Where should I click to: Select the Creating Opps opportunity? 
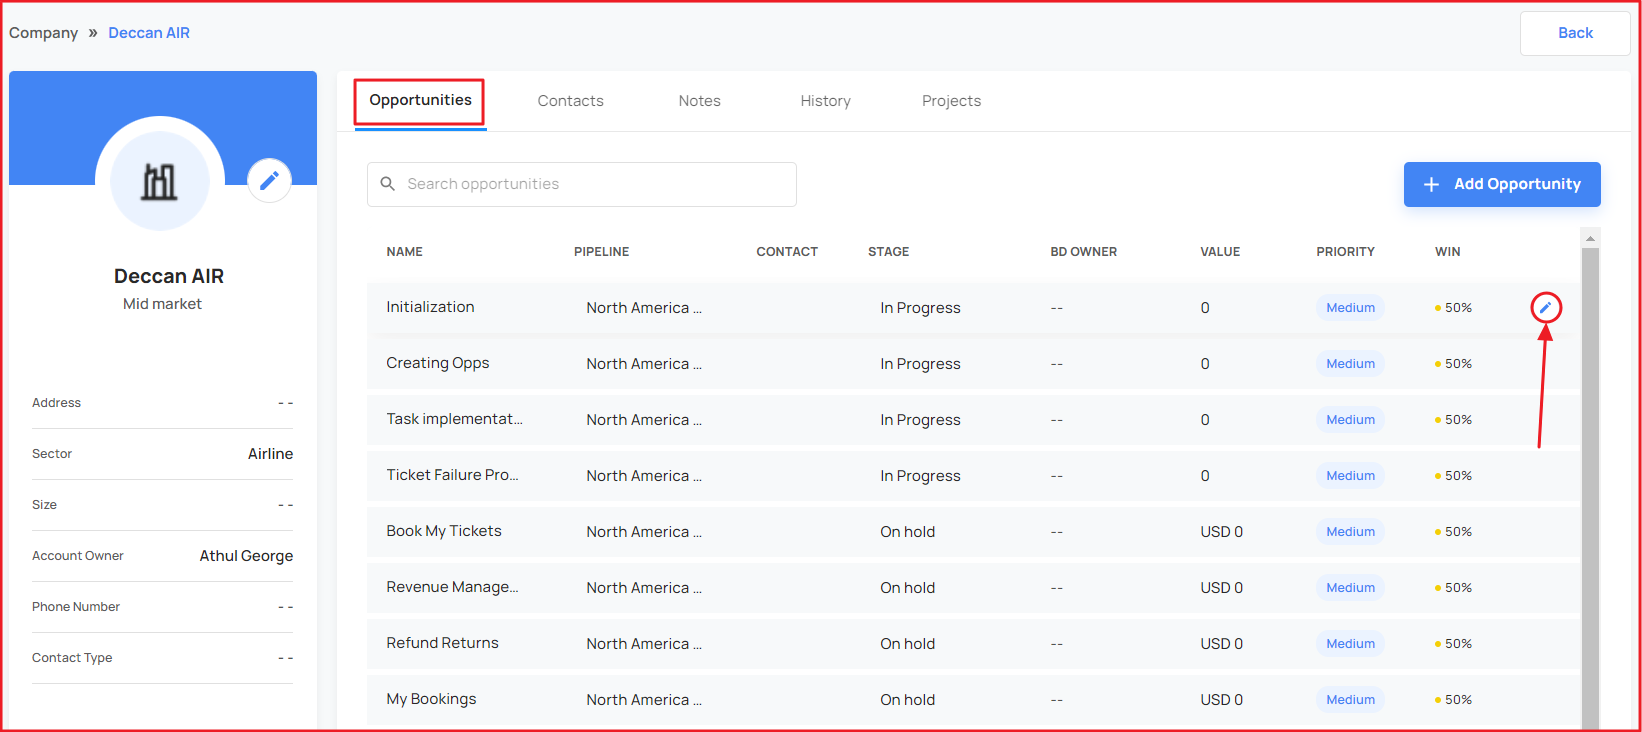tap(438, 363)
